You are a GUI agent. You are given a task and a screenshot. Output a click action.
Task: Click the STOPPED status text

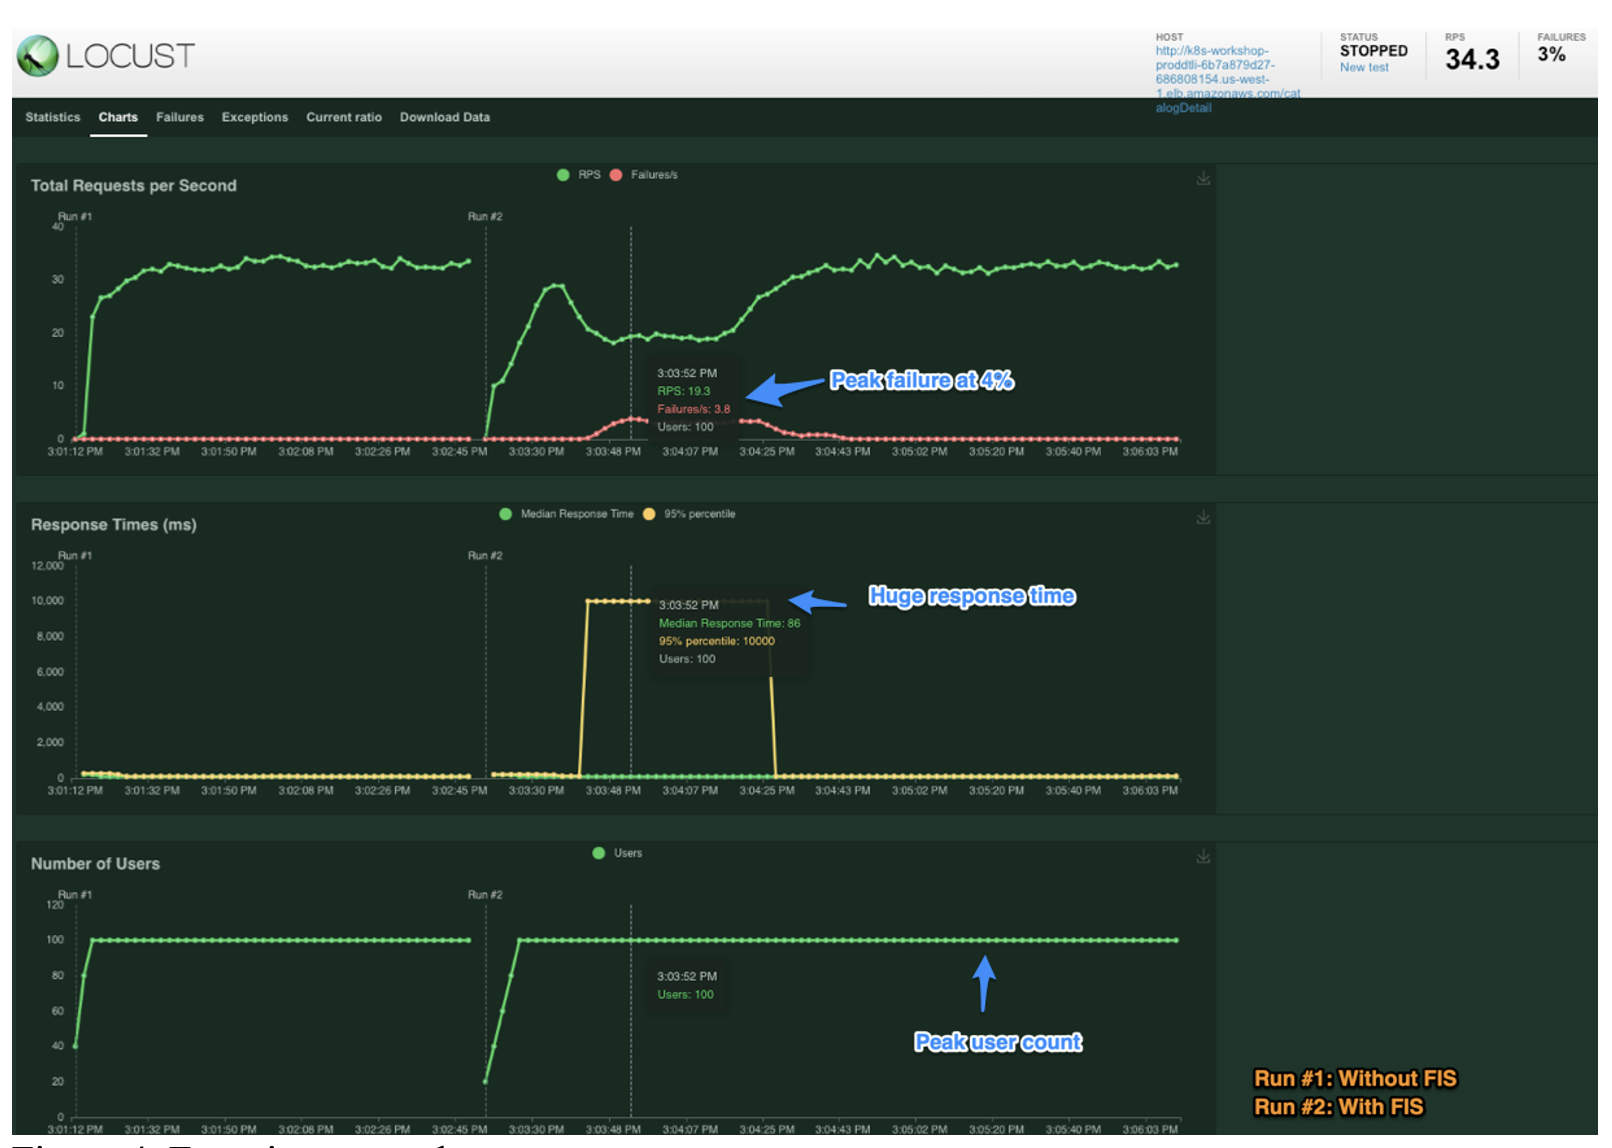click(1373, 51)
